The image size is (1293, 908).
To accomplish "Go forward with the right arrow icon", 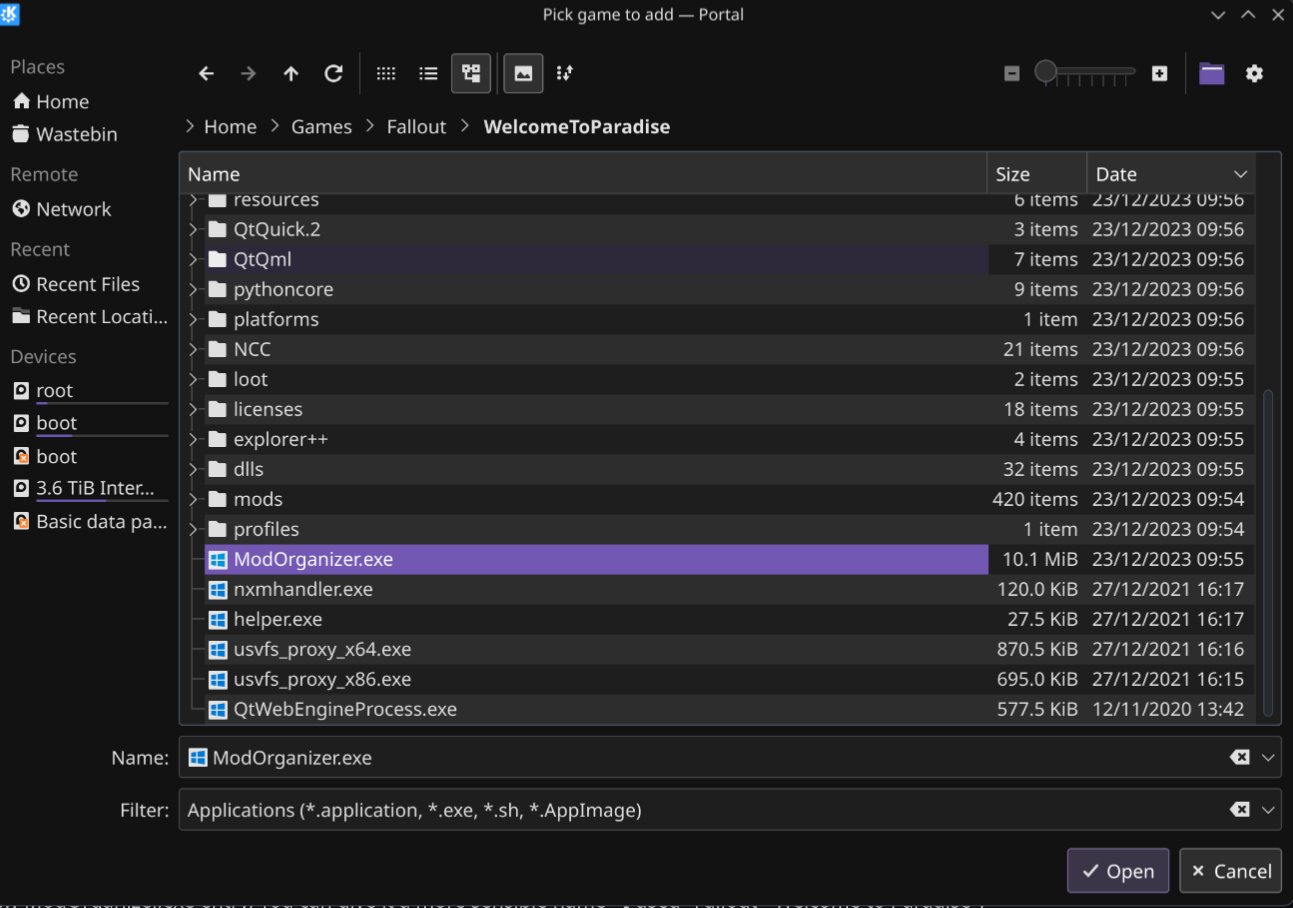I will pos(248,73).
